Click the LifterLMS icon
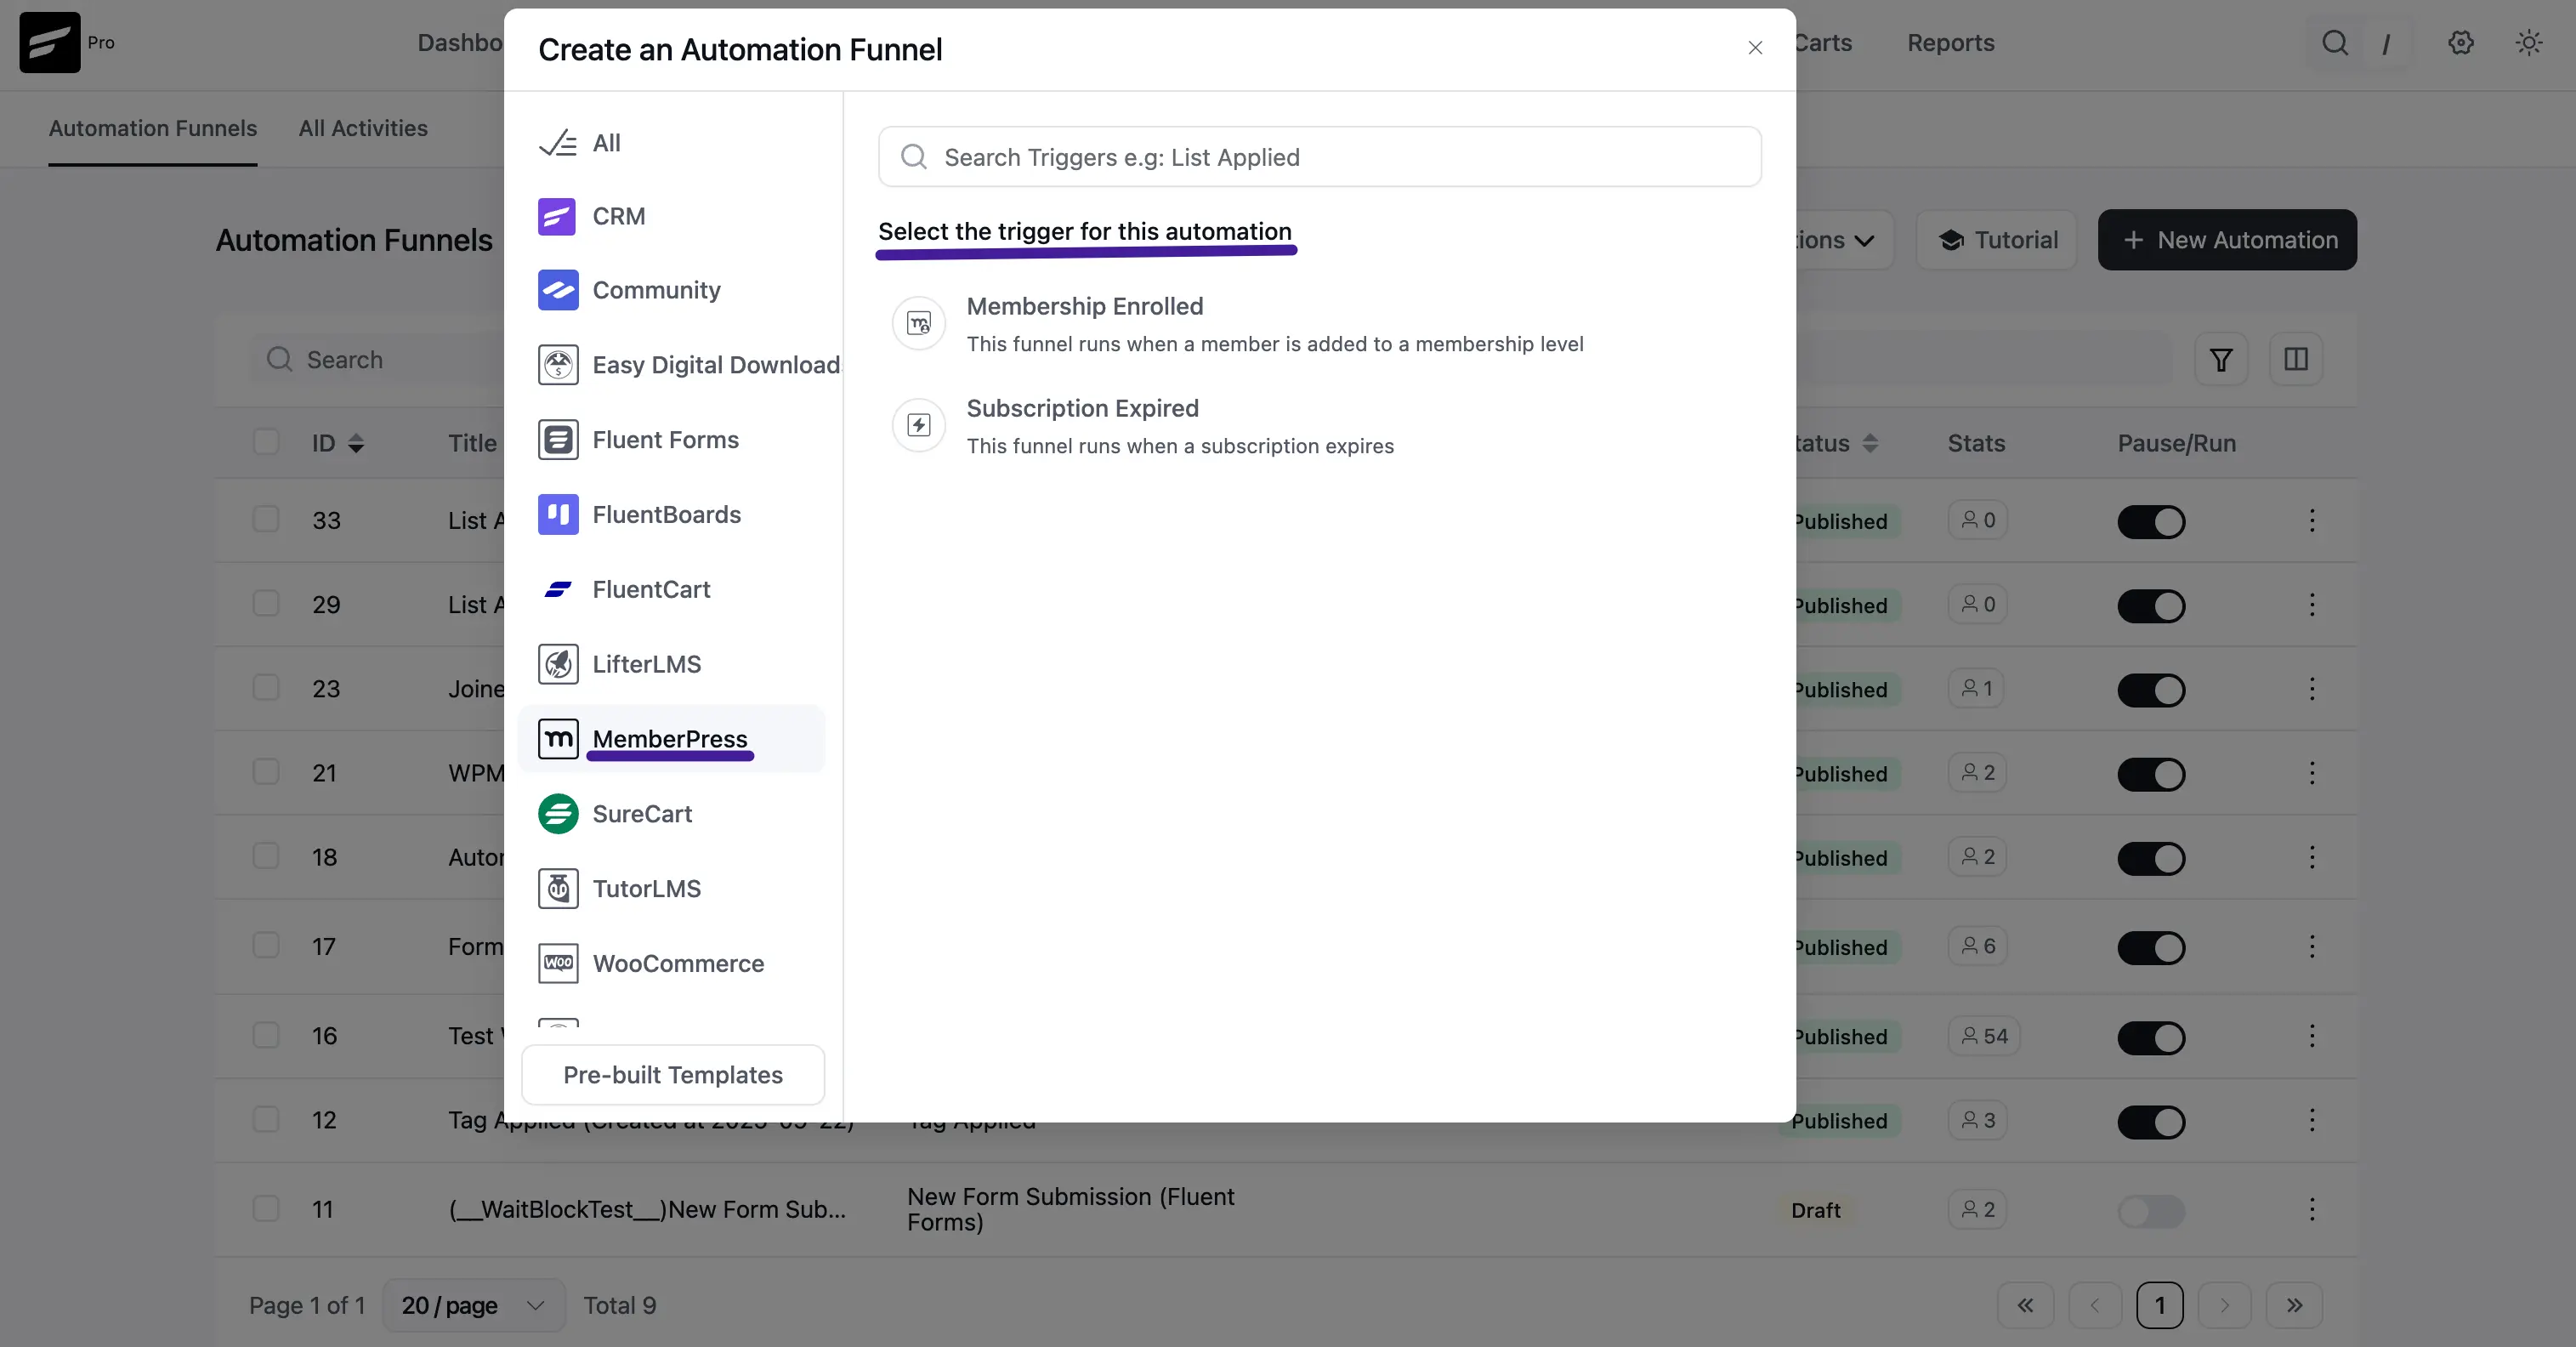The height and width of the screenshot is (1347, 2576). (x=558, y=664)
